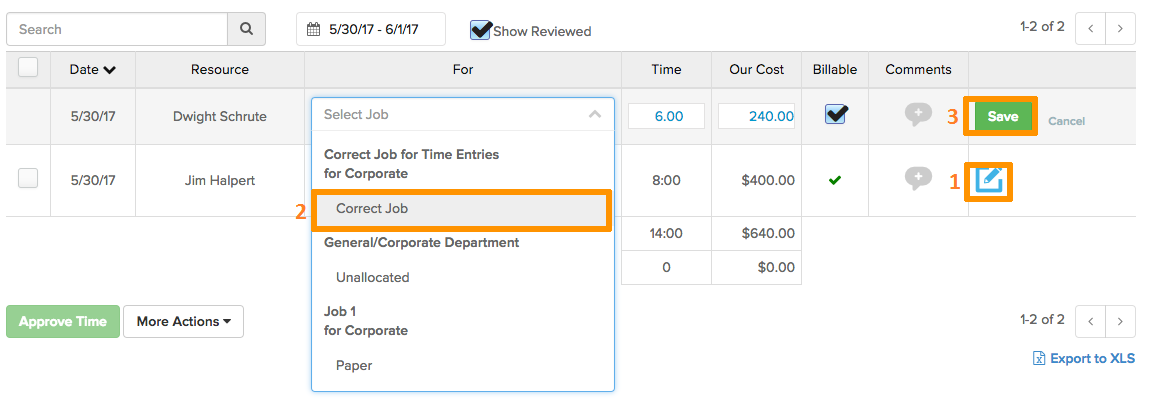Click the Time field showing 6.00
Viewport: 1153px width, 407px height.
[666, 116]
